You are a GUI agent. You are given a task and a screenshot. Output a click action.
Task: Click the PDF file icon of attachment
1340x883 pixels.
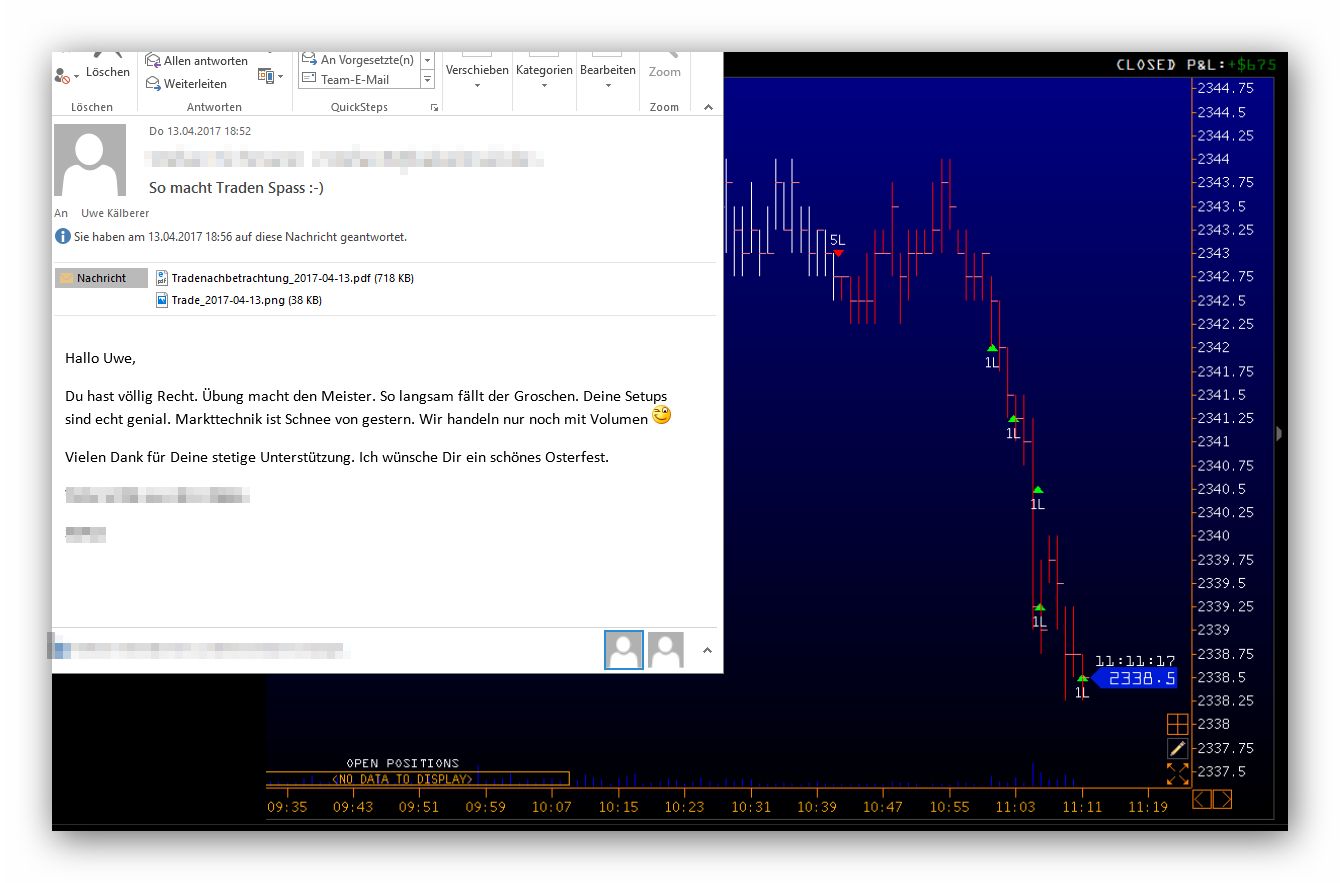tap(162, 278)
